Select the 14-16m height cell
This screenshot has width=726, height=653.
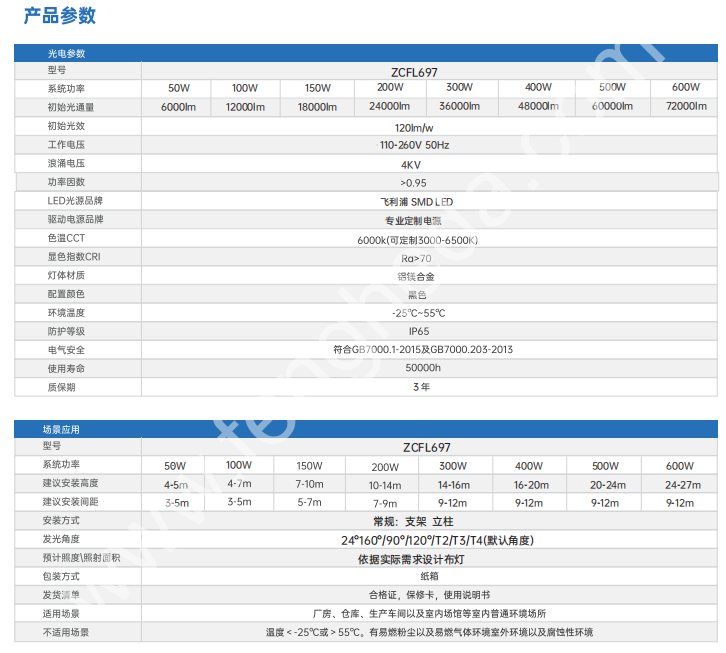(454, 485)
